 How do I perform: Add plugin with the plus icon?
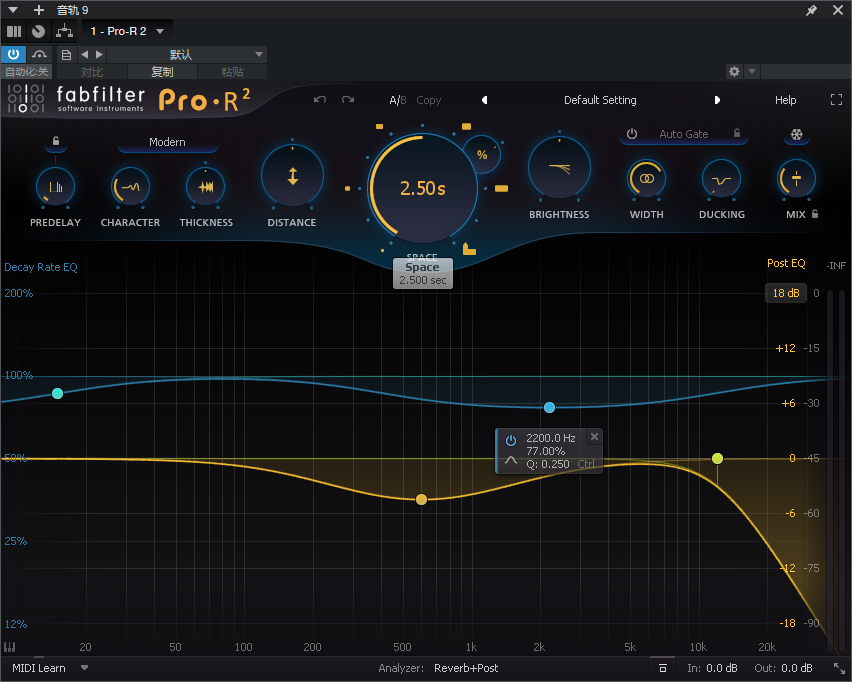39,10
